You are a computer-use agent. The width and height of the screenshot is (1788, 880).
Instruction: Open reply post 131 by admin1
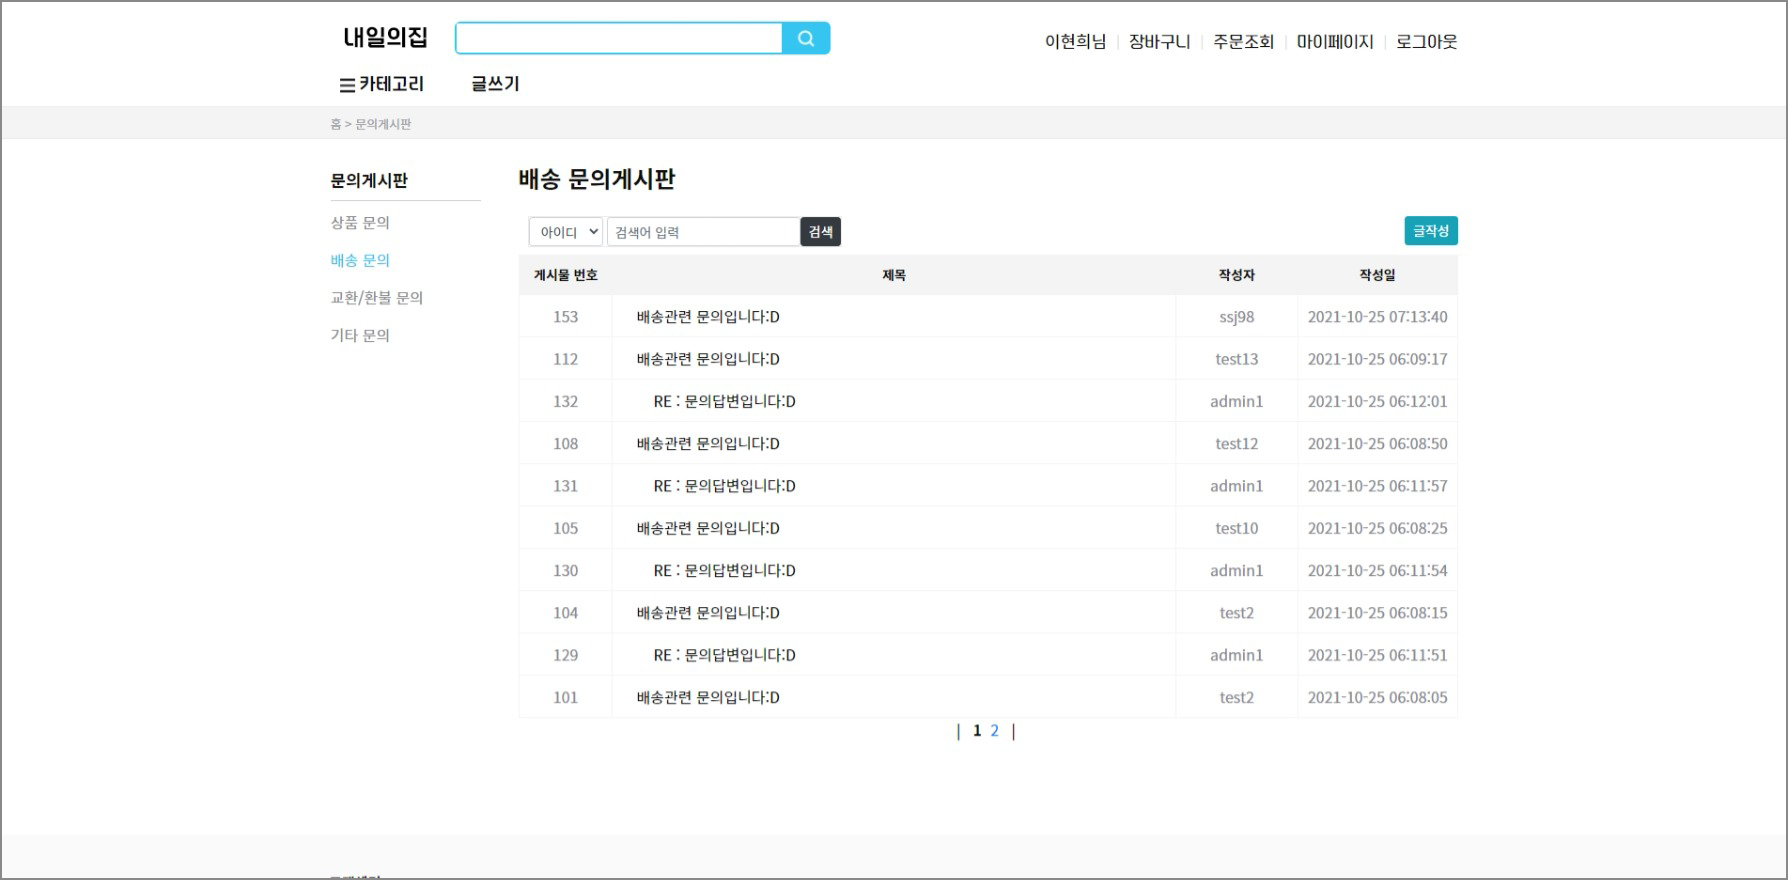tap(725, 486)
